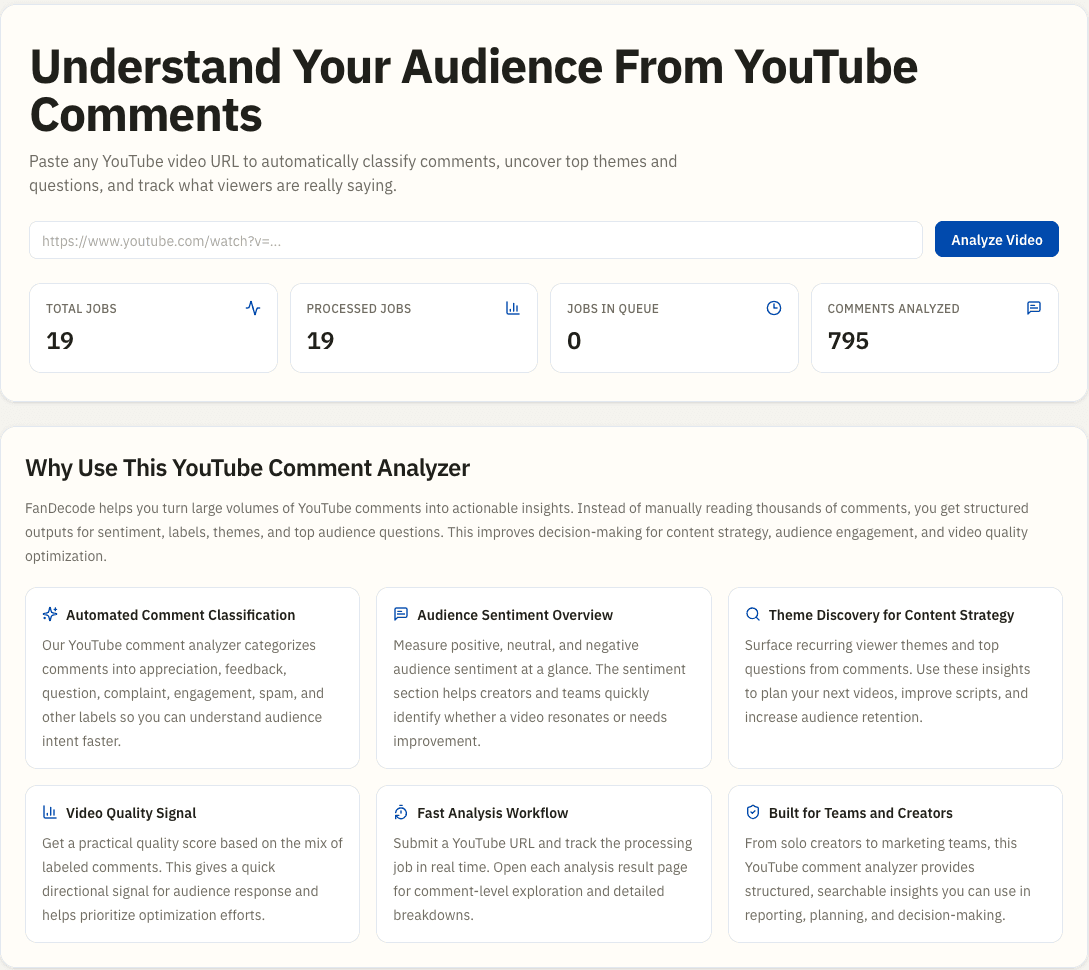Click the refresh-clock icon beside Fast Analysis Workflow

tap(401, 813)
